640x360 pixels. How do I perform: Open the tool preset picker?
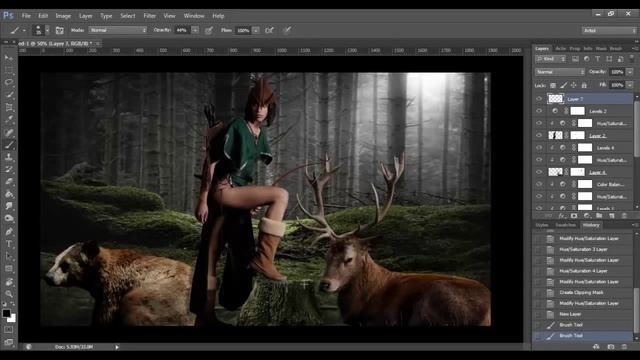17,30
